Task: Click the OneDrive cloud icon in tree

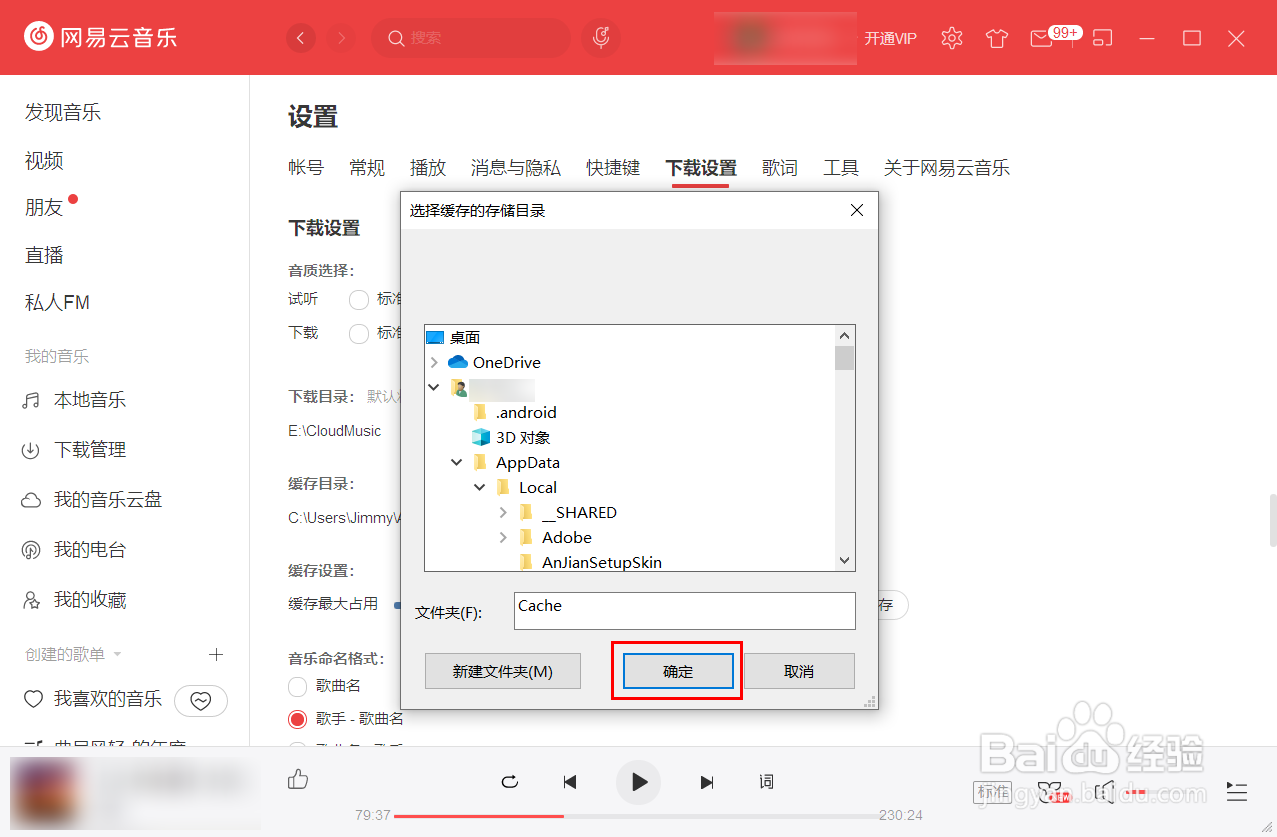Action: pos(458,362)
